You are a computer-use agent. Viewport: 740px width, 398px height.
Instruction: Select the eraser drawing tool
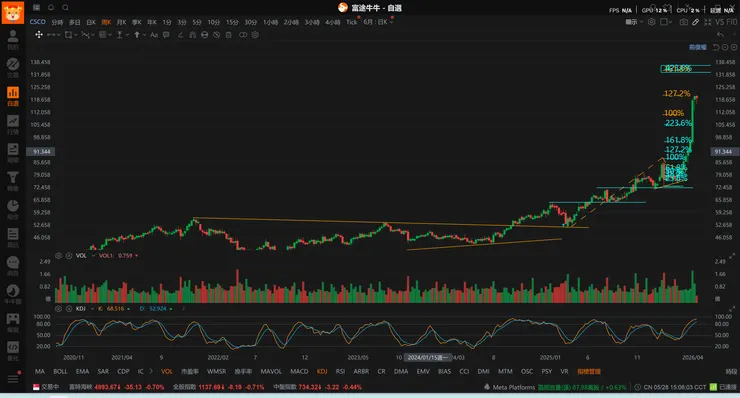(x=180, y=34)
